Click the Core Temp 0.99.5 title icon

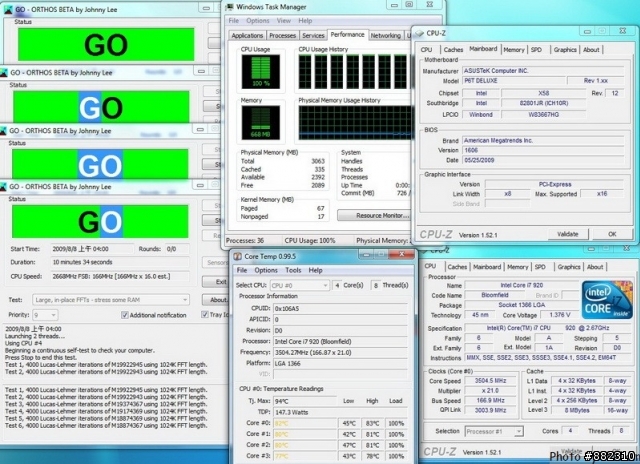pos(237,256)
